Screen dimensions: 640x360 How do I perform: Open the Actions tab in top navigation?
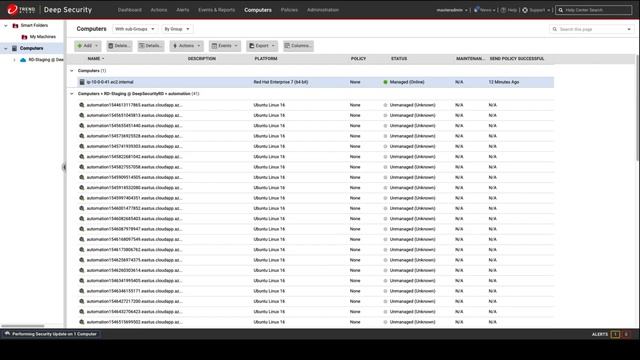pos(159,10)
